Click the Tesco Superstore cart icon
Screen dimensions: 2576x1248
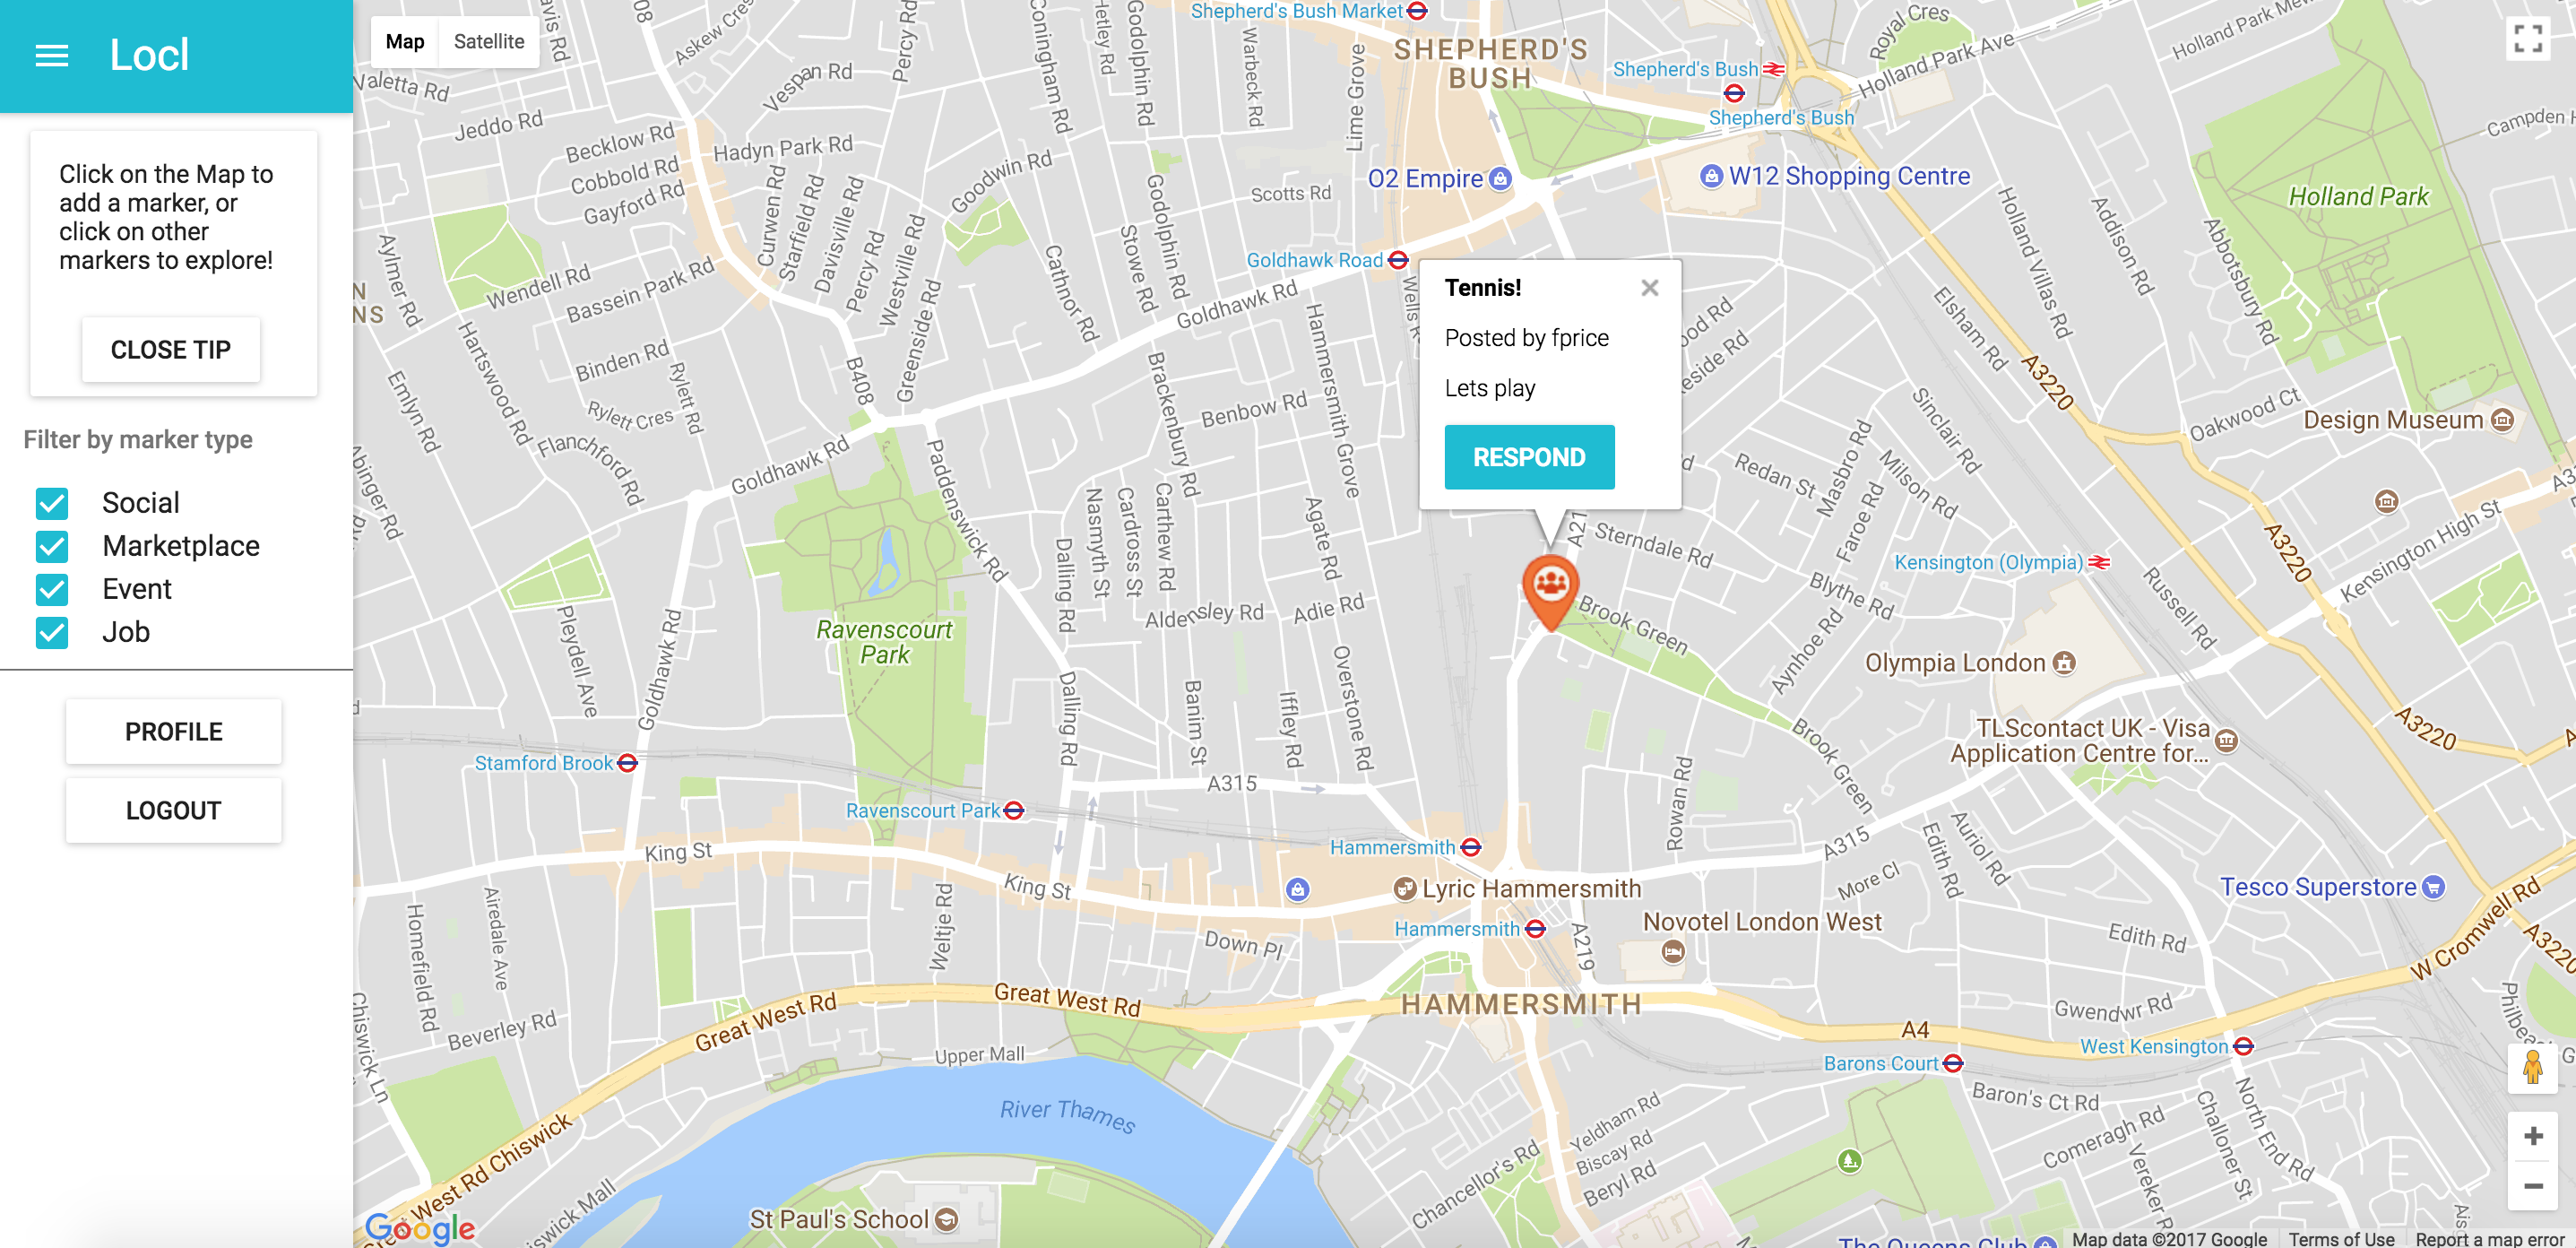click(x=2434, y=887)
